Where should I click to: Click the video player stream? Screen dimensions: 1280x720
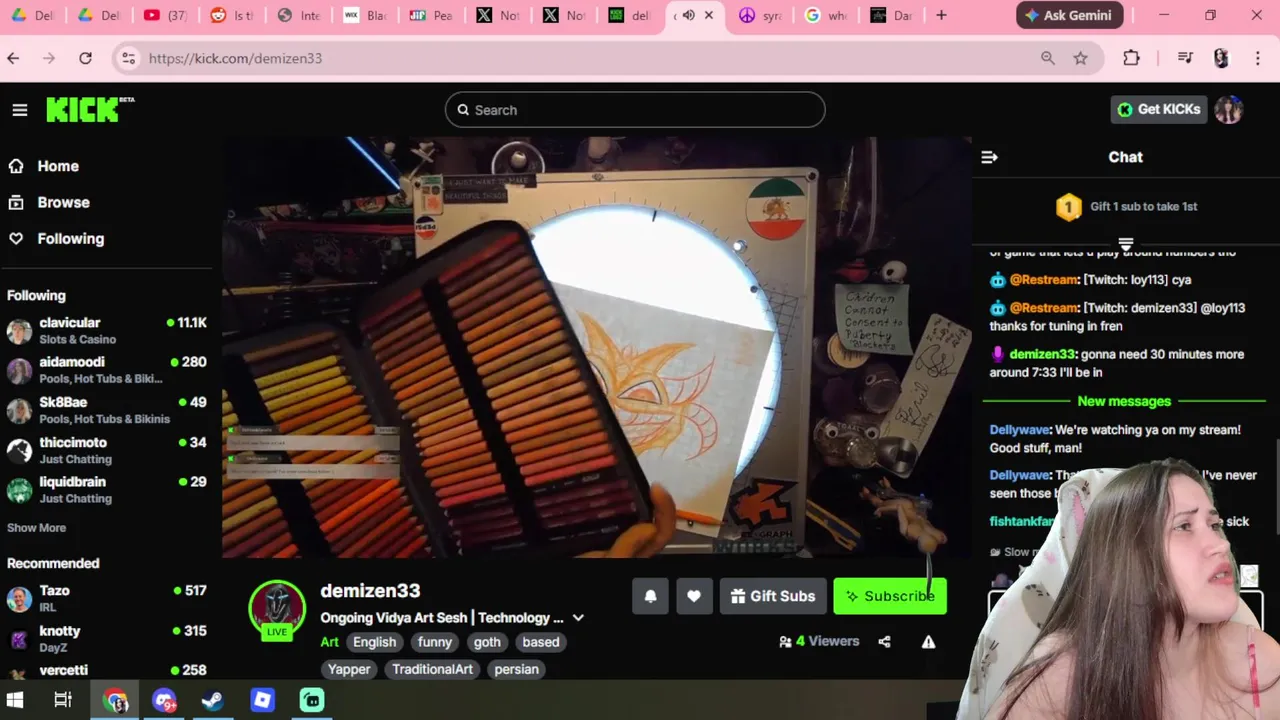pyautogui.click(x=596, y=347)
